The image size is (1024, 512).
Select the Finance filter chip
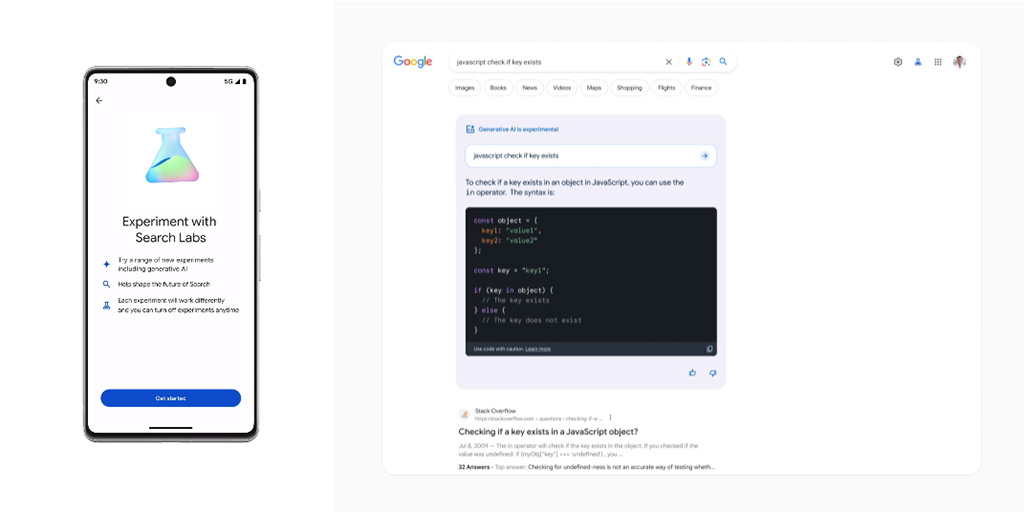point(701,88)
